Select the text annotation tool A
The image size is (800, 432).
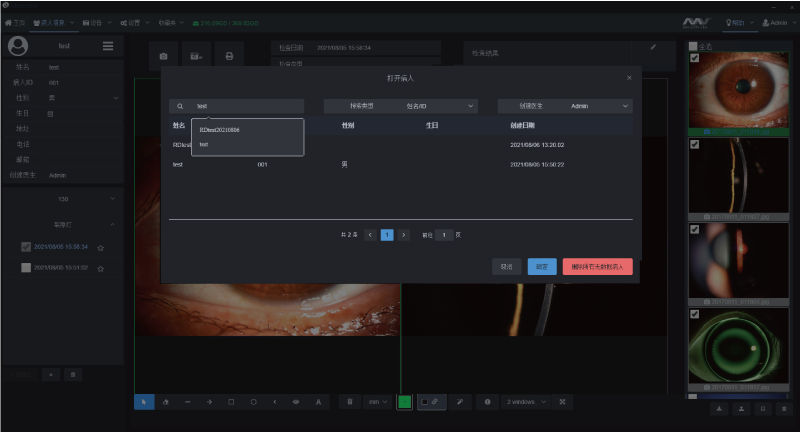coord(318,402)
